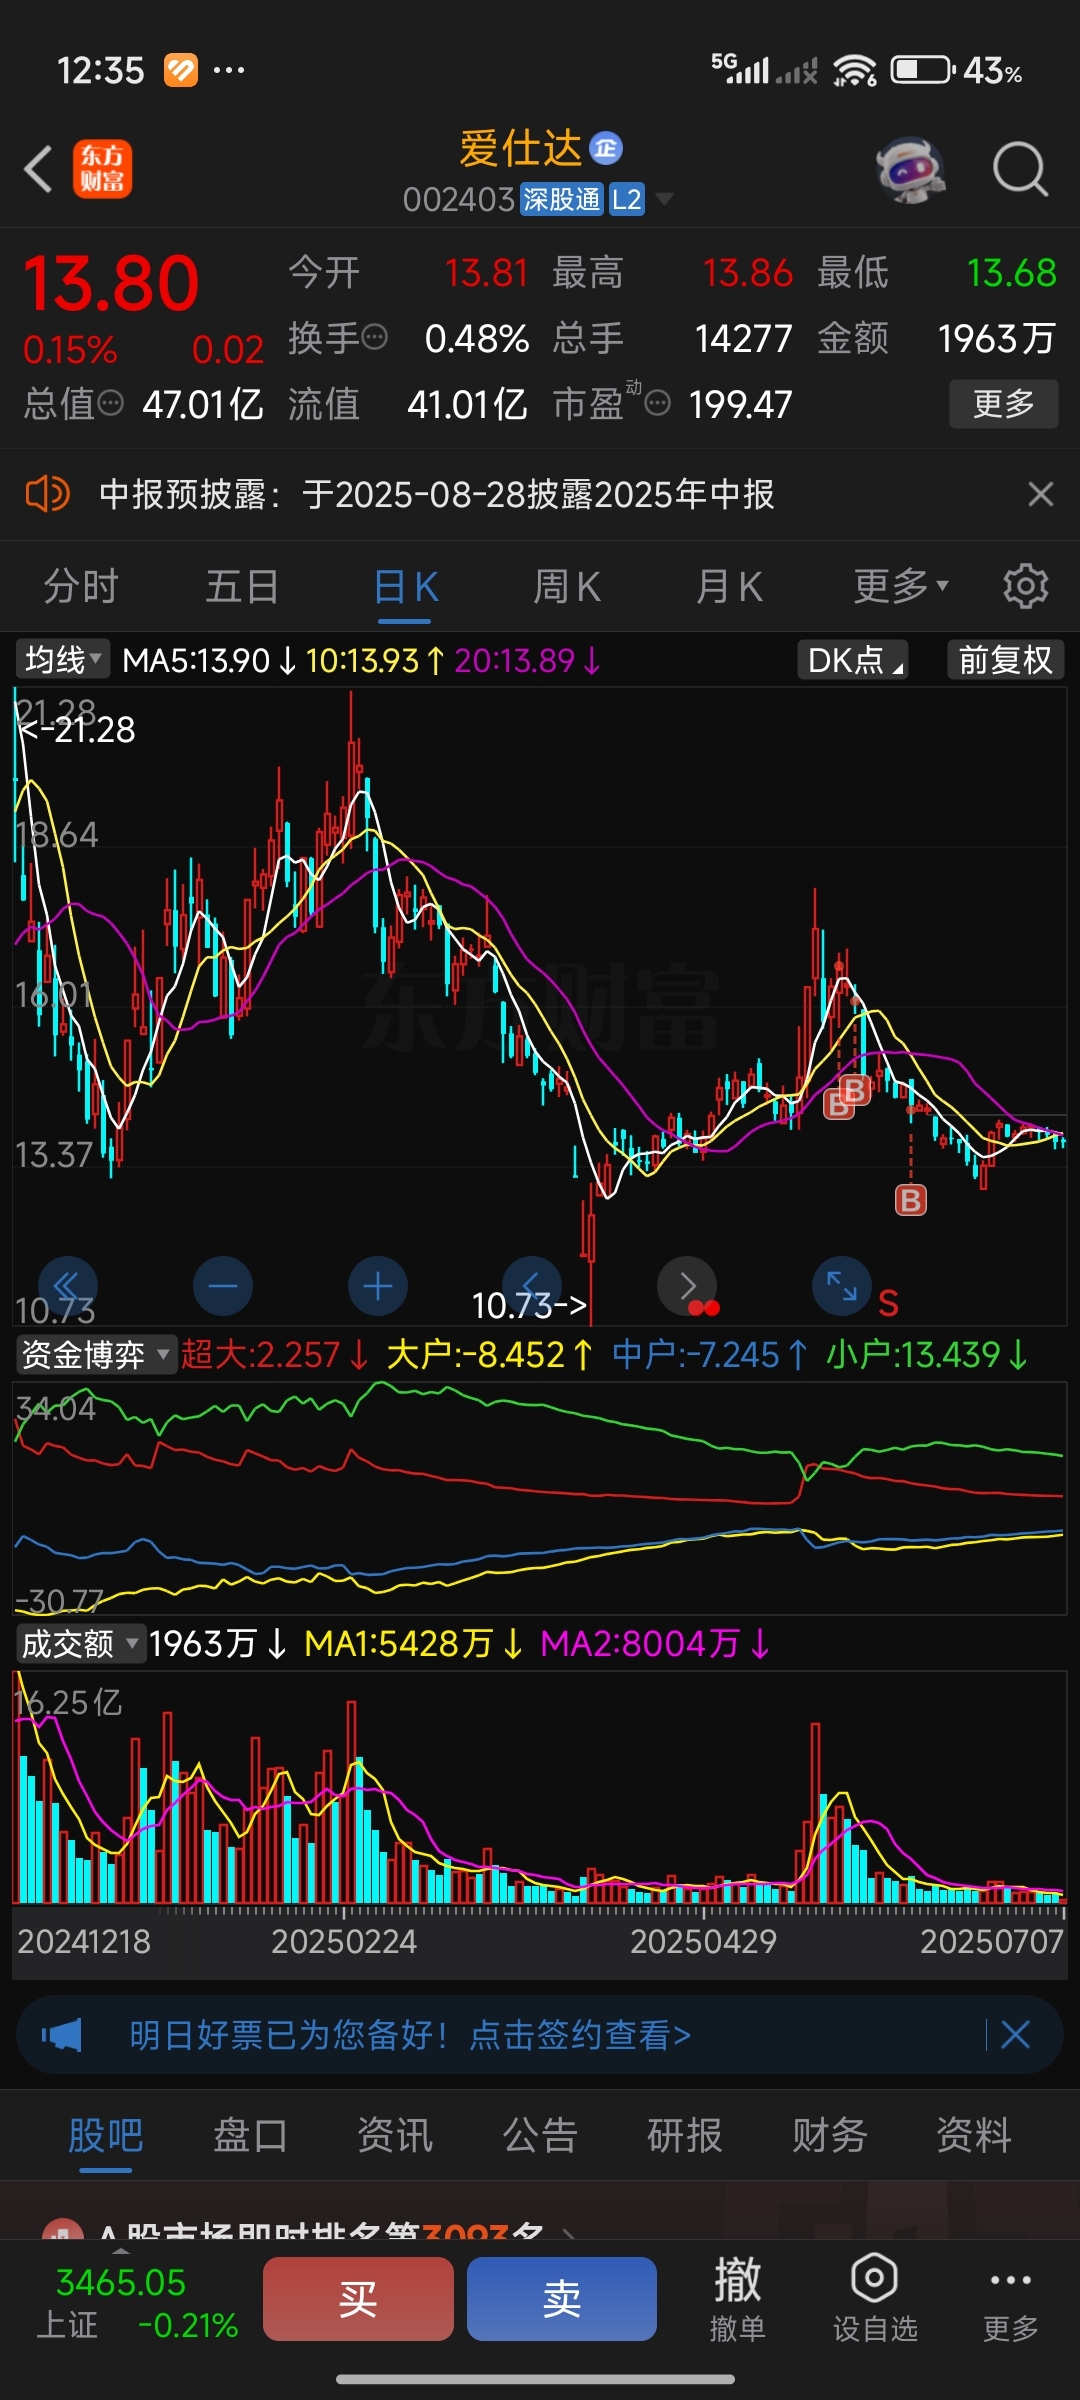Tap 小户:13.439 fund flow value

click(x=927, y=1355)
